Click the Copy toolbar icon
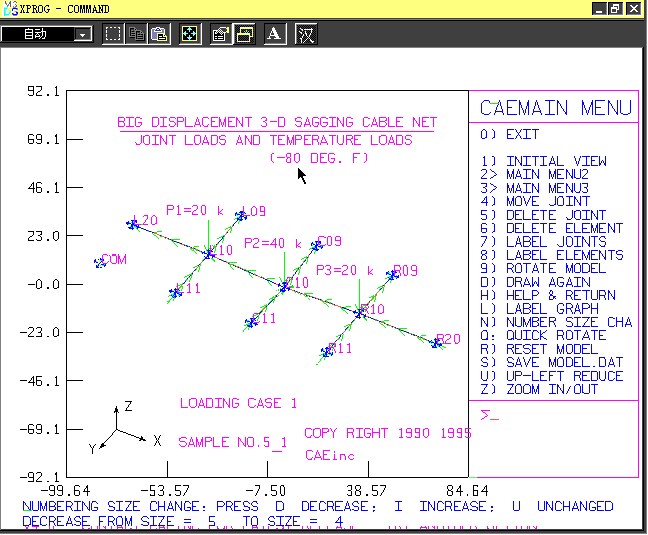The height and width of the screenshot is (535, 648). tap(136, 34)
